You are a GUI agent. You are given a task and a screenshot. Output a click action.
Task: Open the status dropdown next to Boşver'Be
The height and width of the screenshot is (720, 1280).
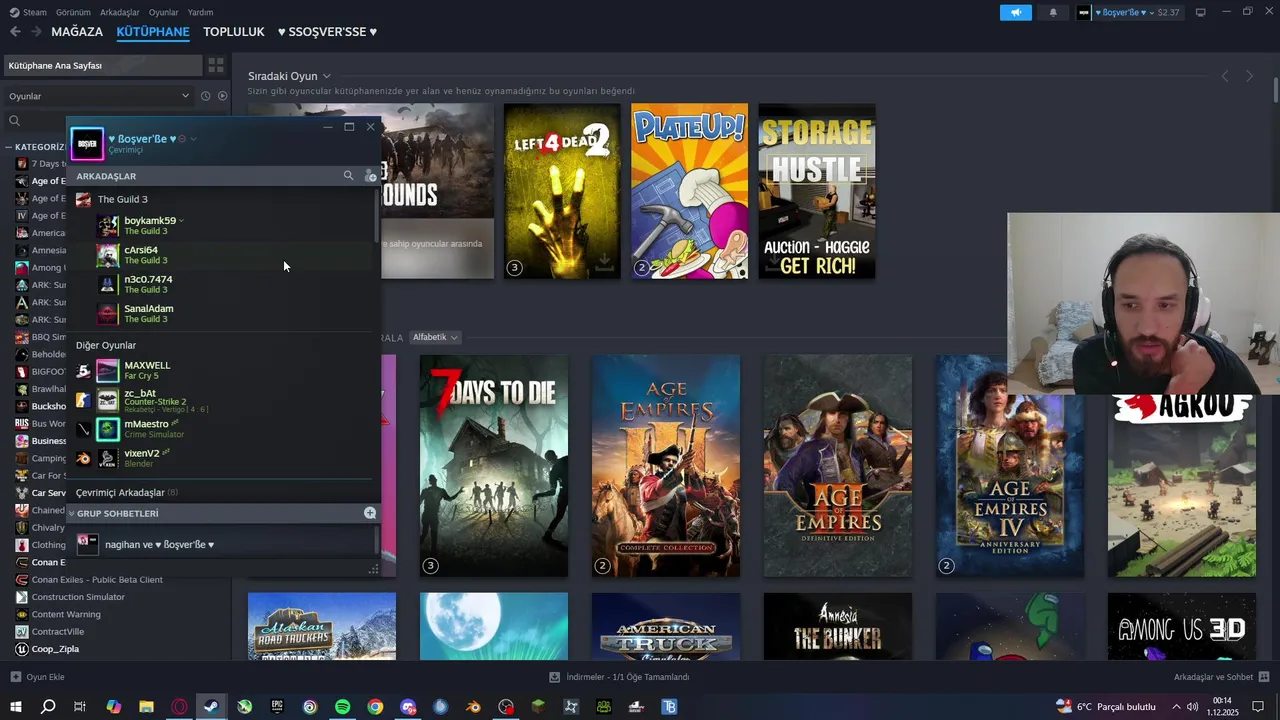click(x=193, y=139)
